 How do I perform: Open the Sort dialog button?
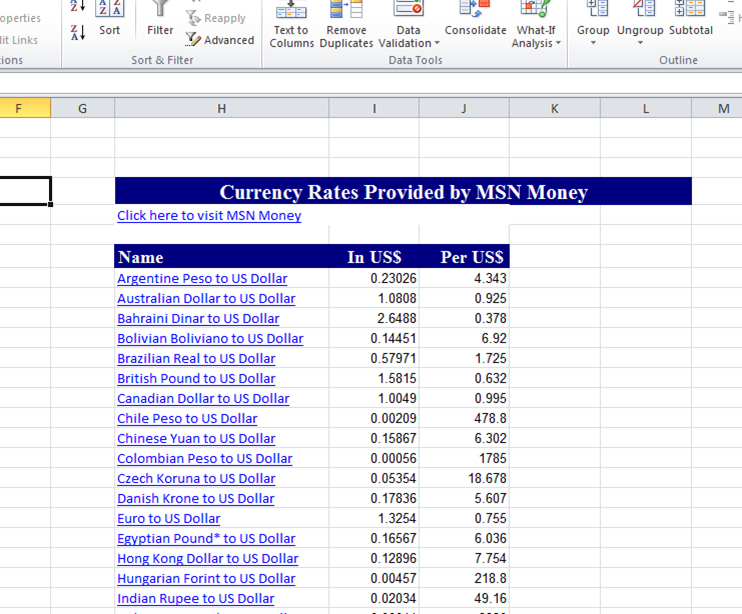click(x=109, y=19)
